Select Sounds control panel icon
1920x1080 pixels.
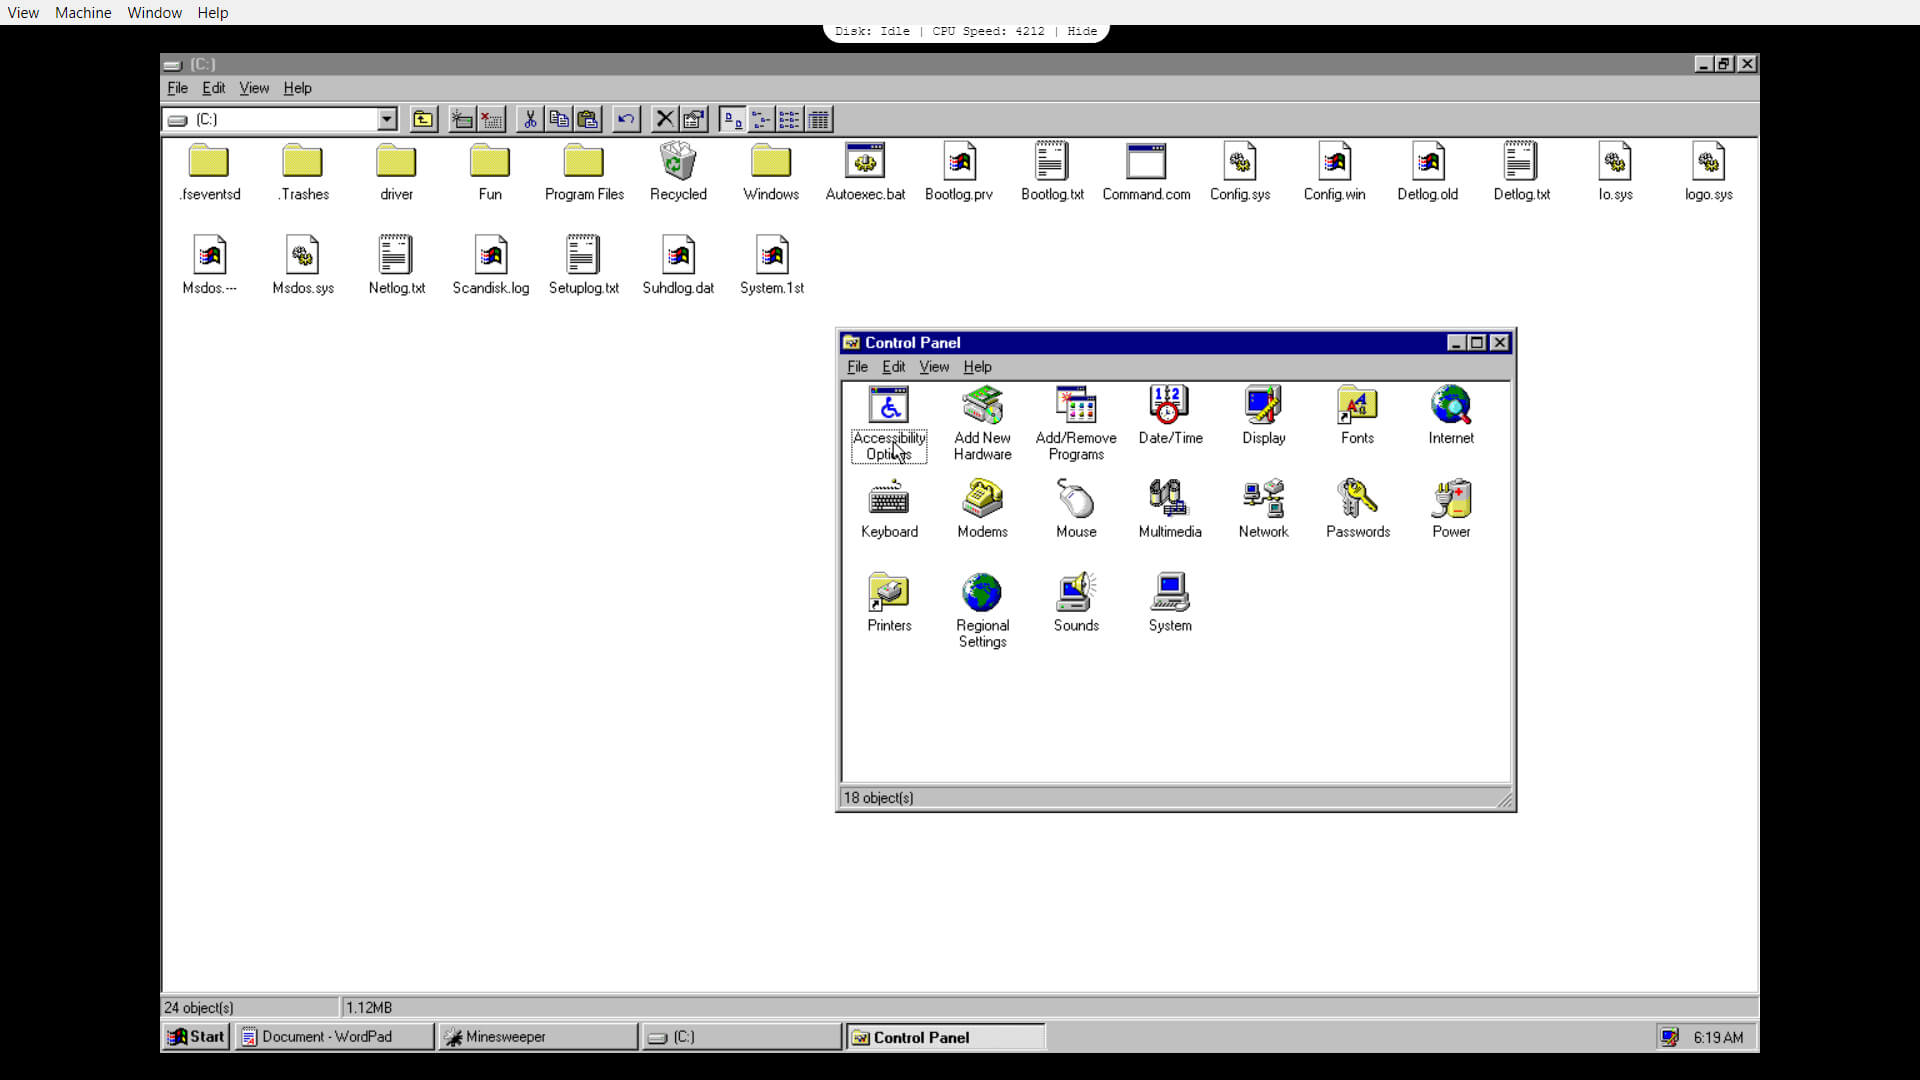[x=1076, y=603]
